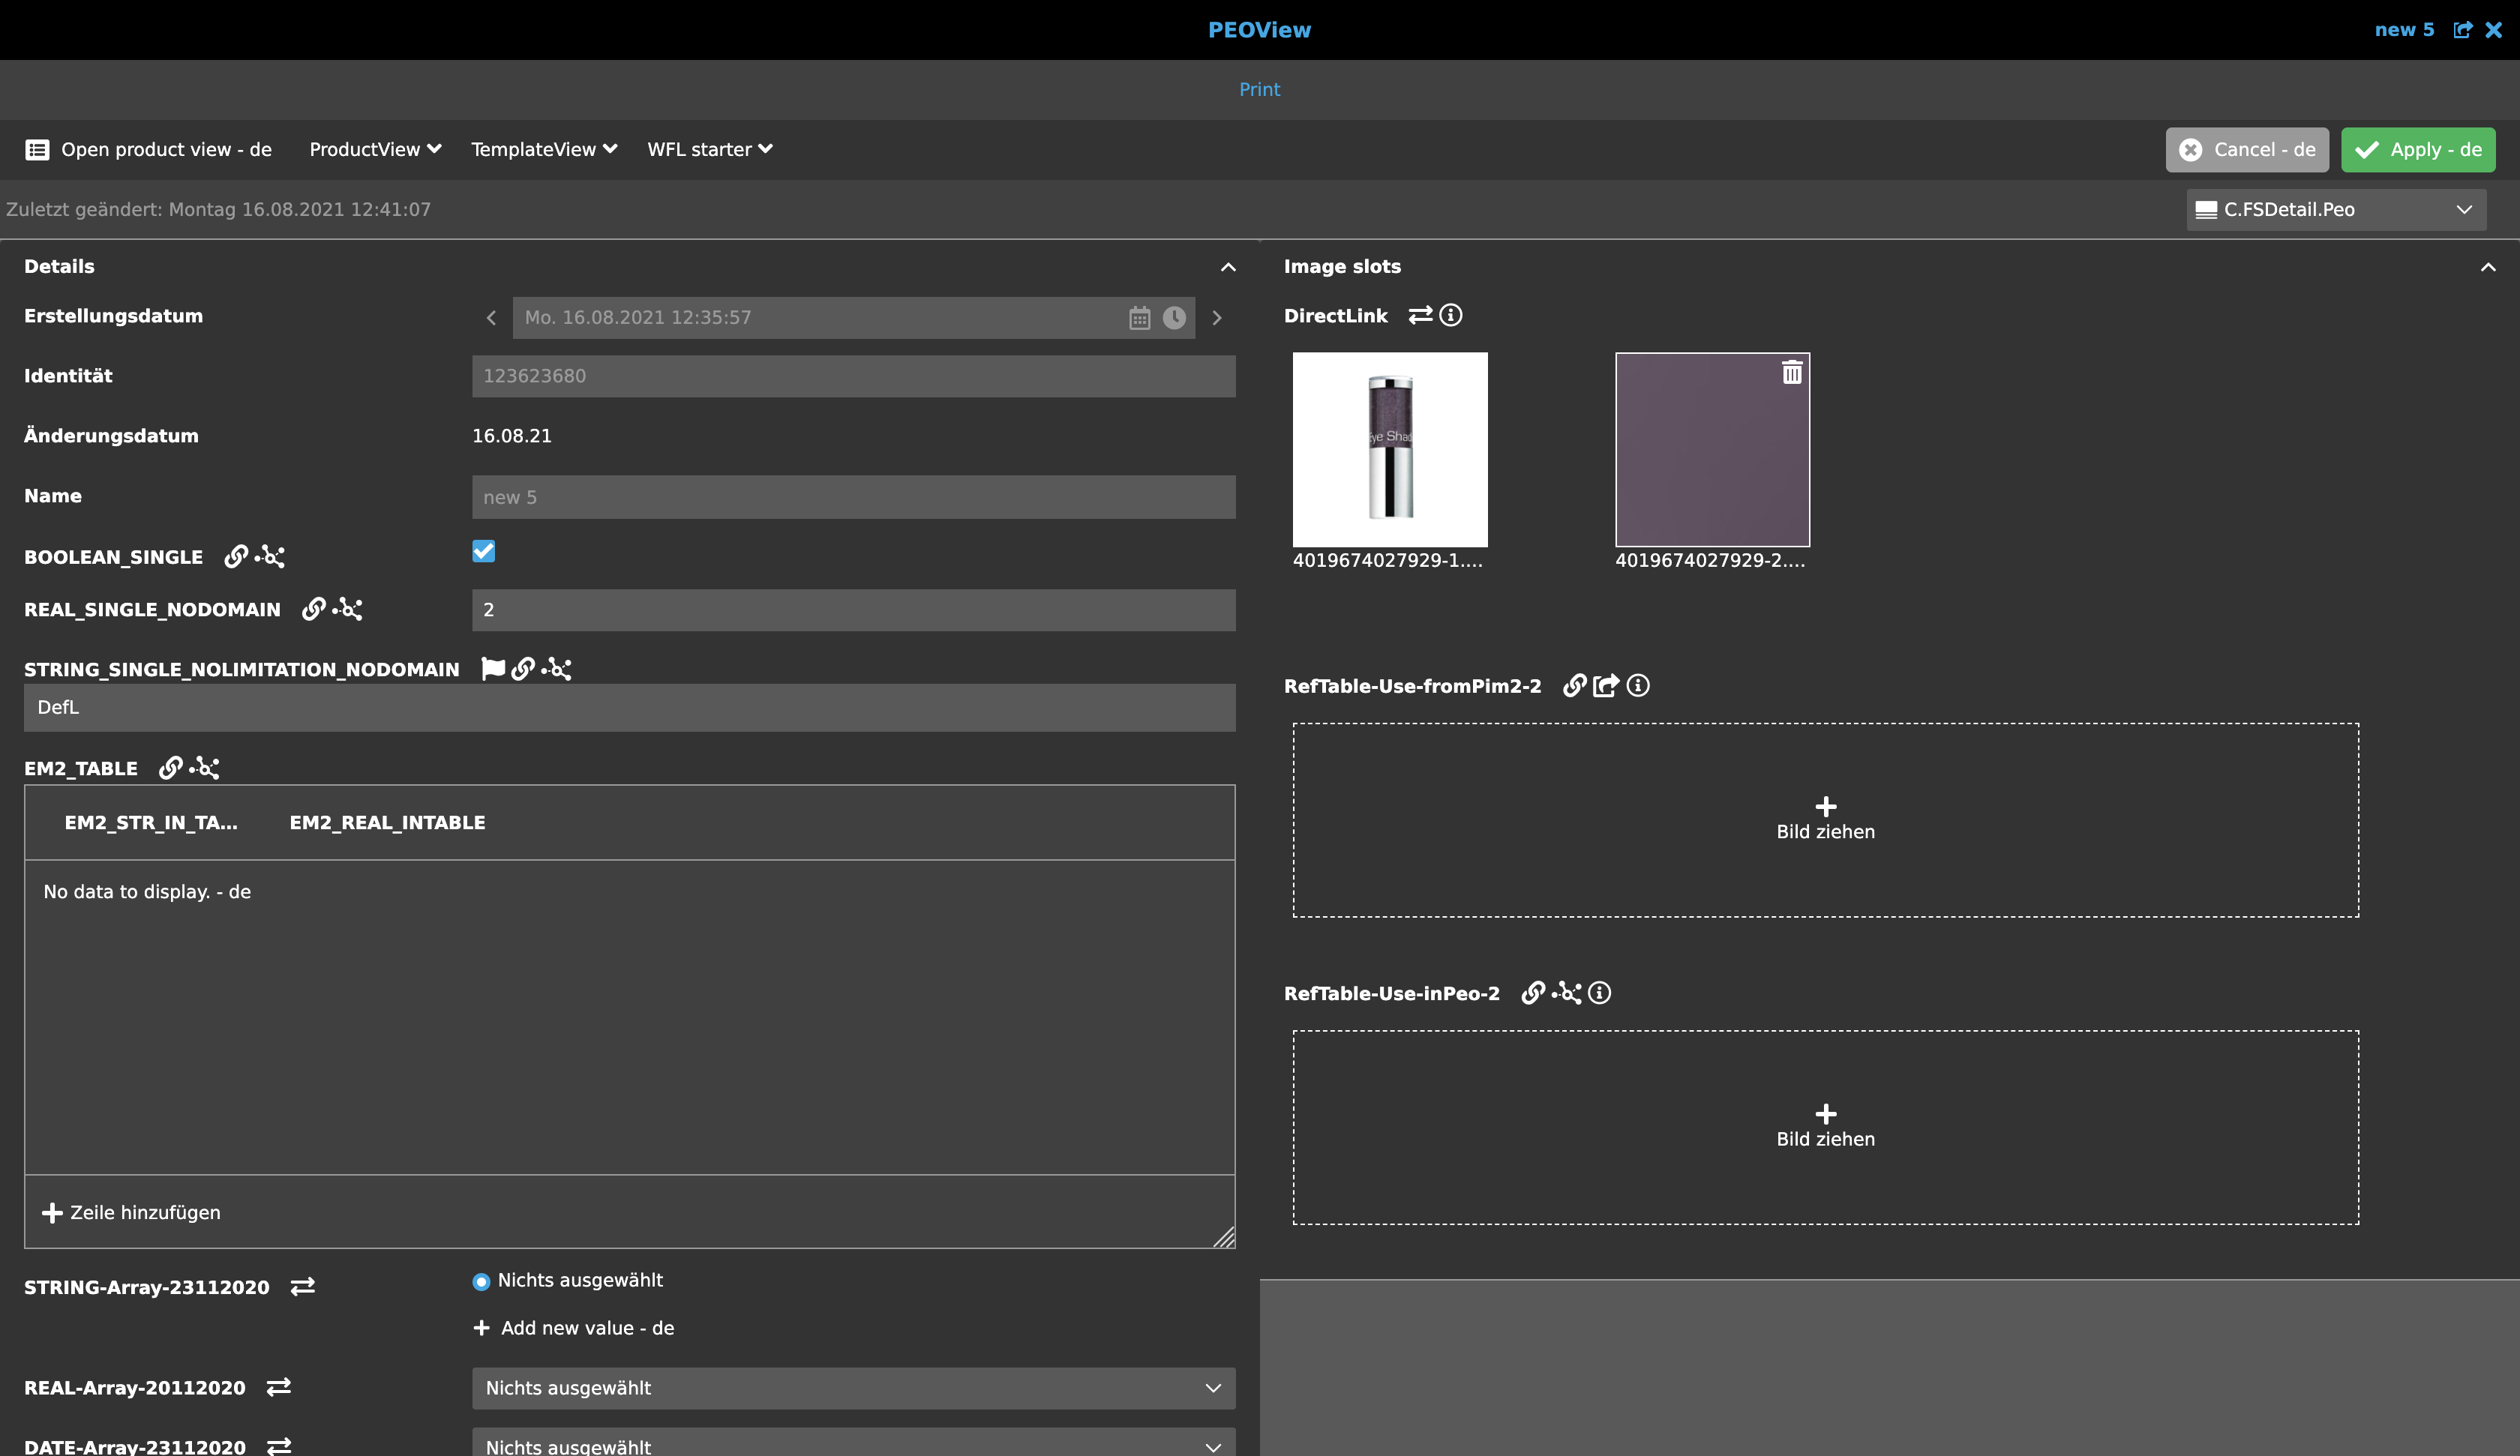Screen dimensions: 2520x1456
Task: Delete second DirectLink image via trash icon
Action: (1791, 373)
